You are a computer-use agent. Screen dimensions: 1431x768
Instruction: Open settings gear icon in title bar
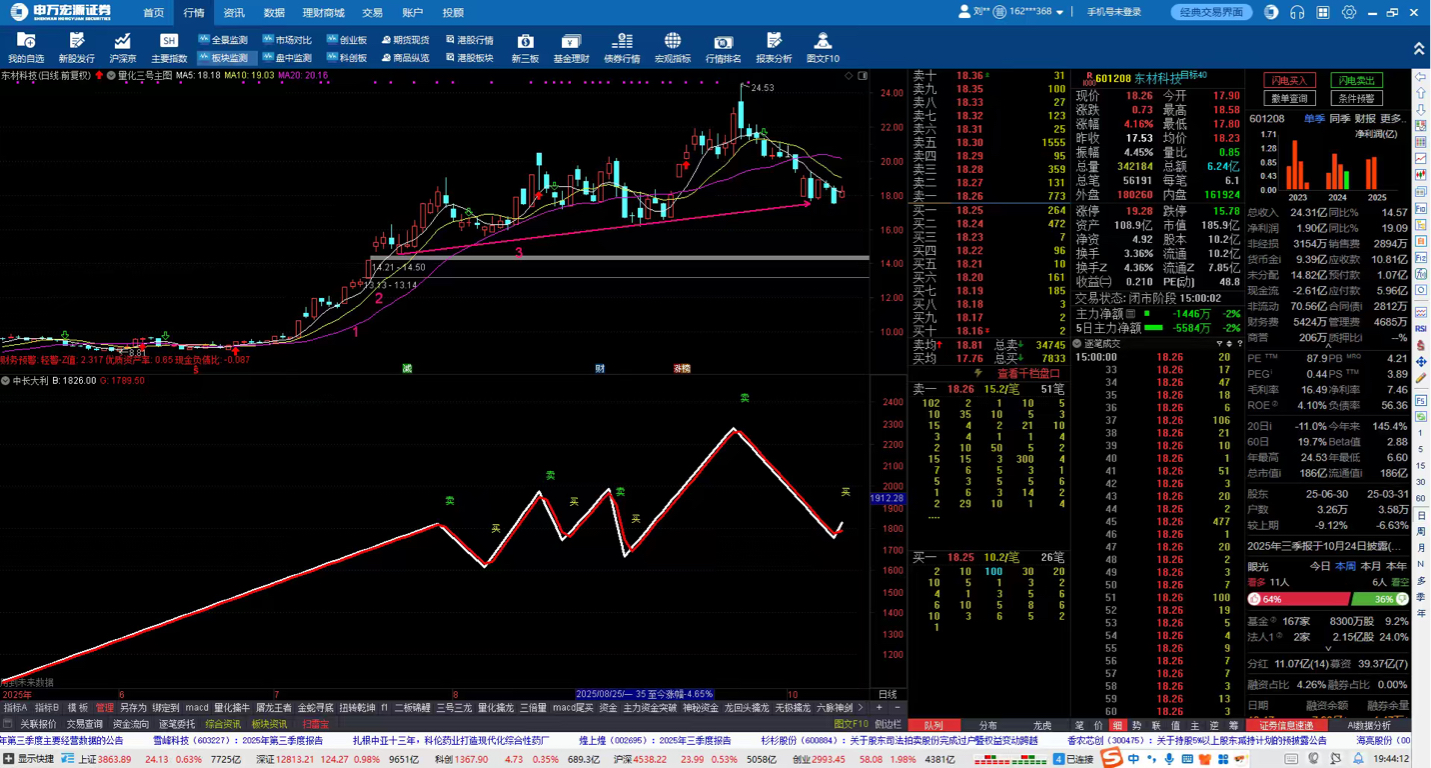[1348, 12]
